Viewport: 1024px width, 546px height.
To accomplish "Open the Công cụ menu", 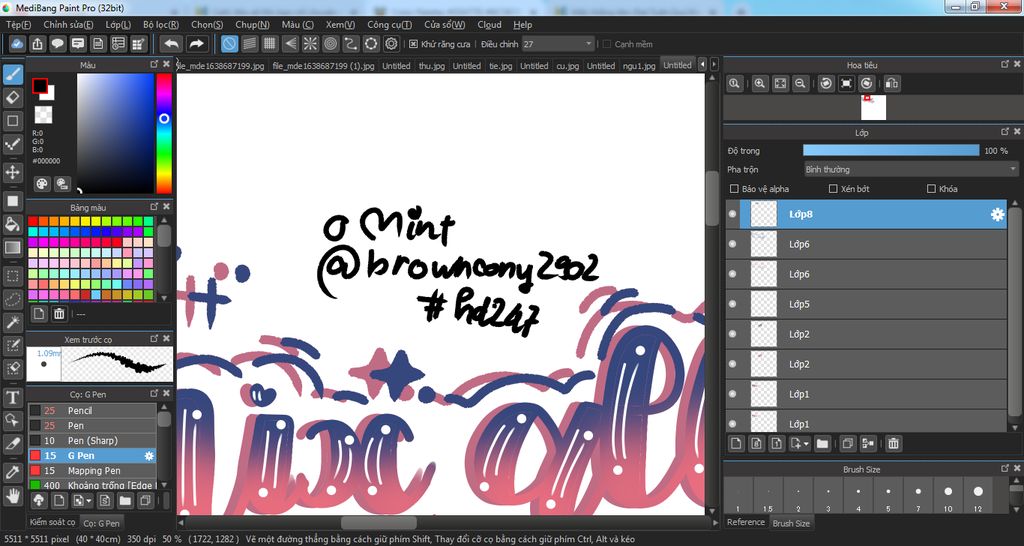I will point(389,25).
